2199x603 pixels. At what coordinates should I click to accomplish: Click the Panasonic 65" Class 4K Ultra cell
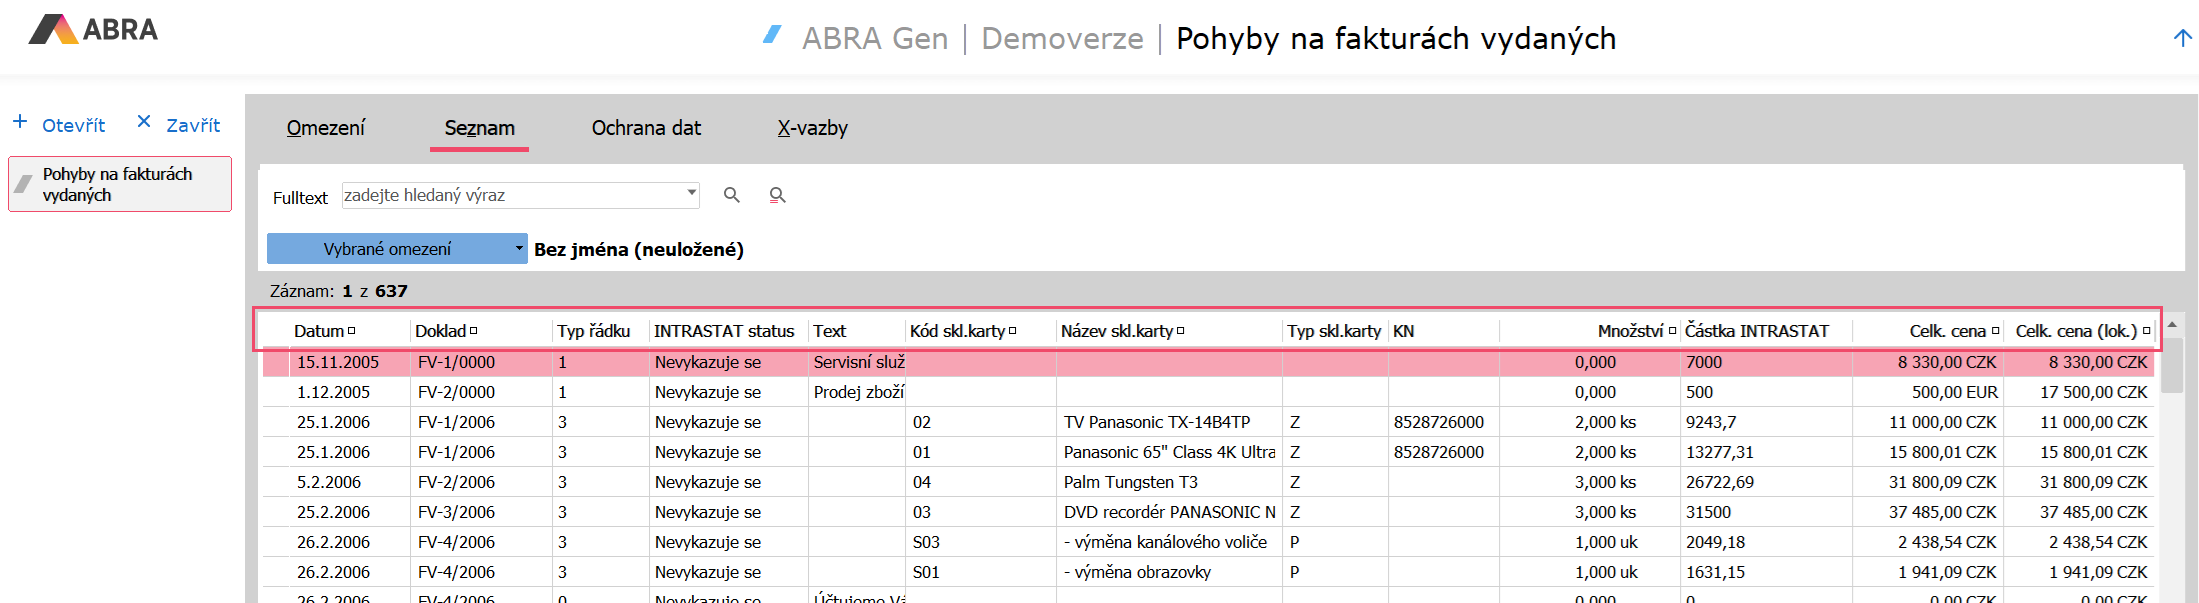click(1169, 452)
